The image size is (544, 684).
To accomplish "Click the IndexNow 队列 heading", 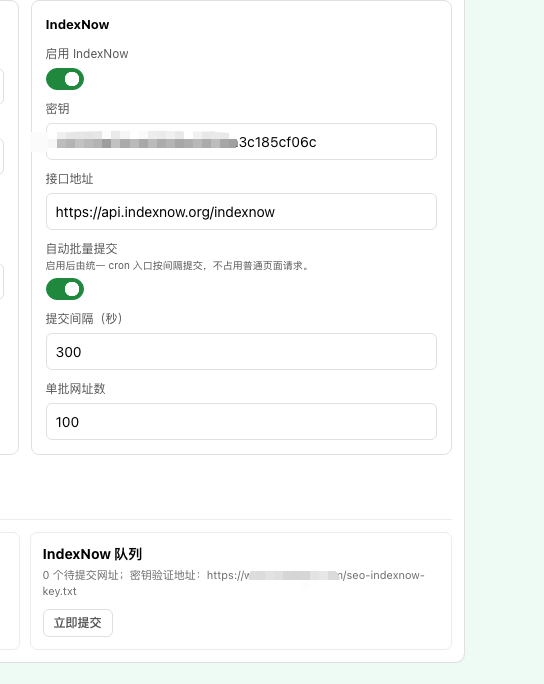I will [x=92, y=554].
